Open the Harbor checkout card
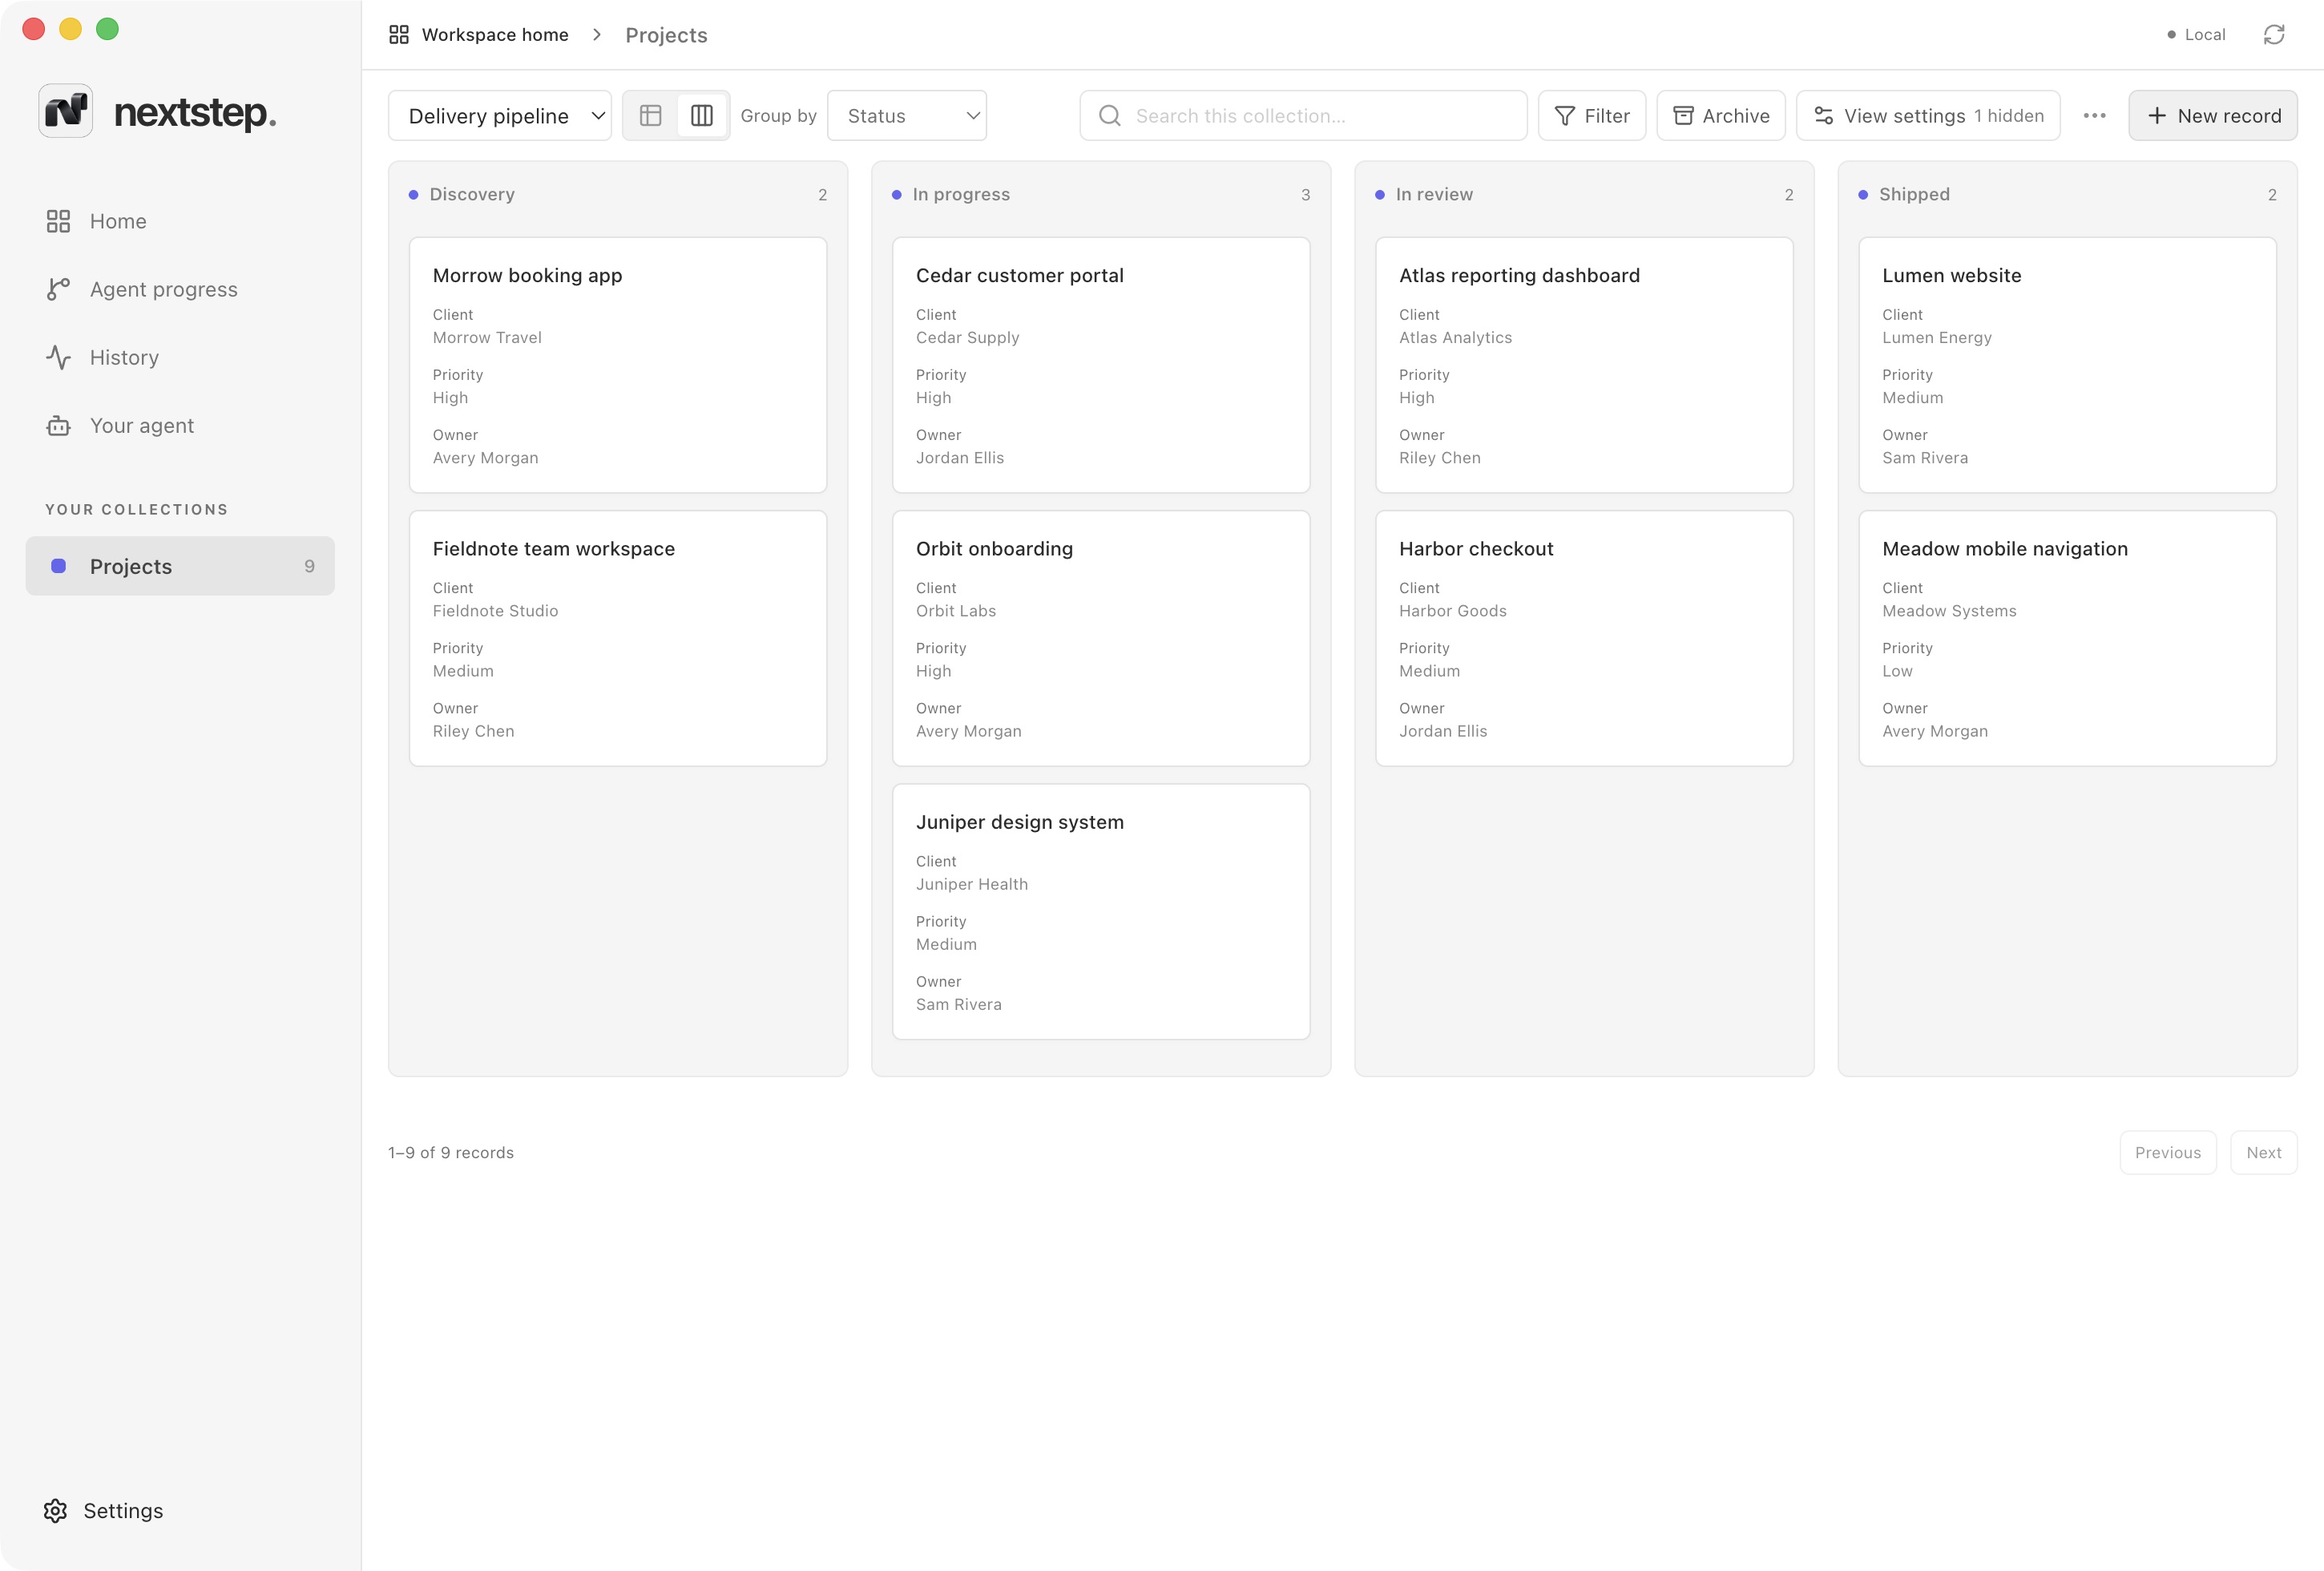2324x1571 pixels. [1584, 639]
